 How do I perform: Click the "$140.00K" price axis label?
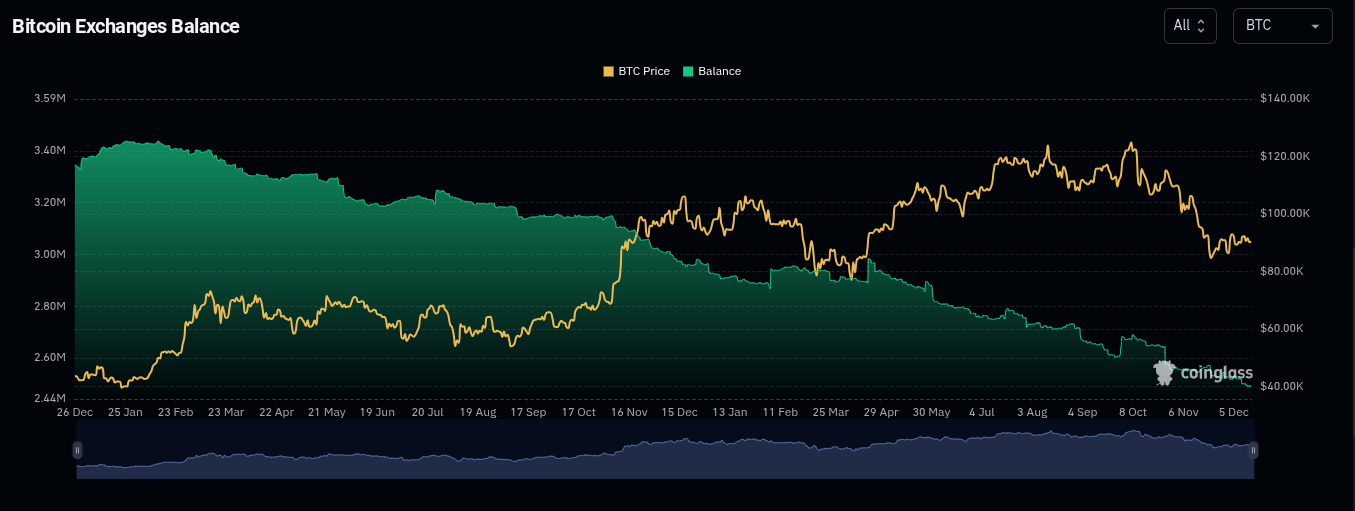pos(1285,99)
